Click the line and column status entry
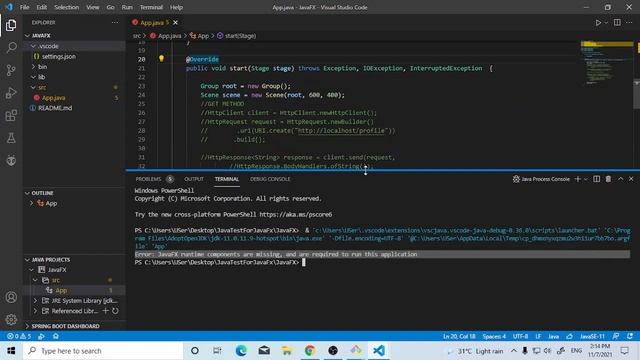Image resolution: width=640 pixels, height=360 pixels. tap(459, 336)
